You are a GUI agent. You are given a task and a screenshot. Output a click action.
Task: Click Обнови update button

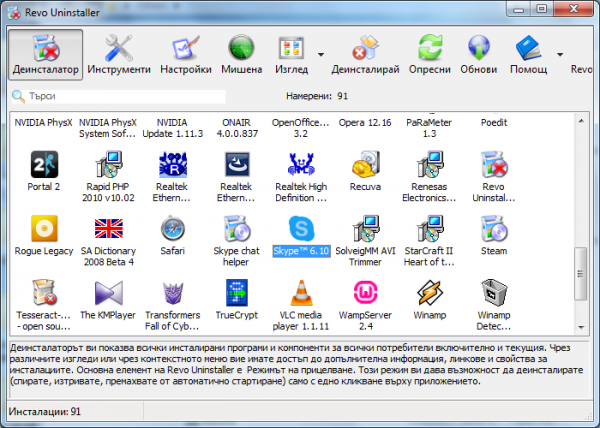[478, 55]
